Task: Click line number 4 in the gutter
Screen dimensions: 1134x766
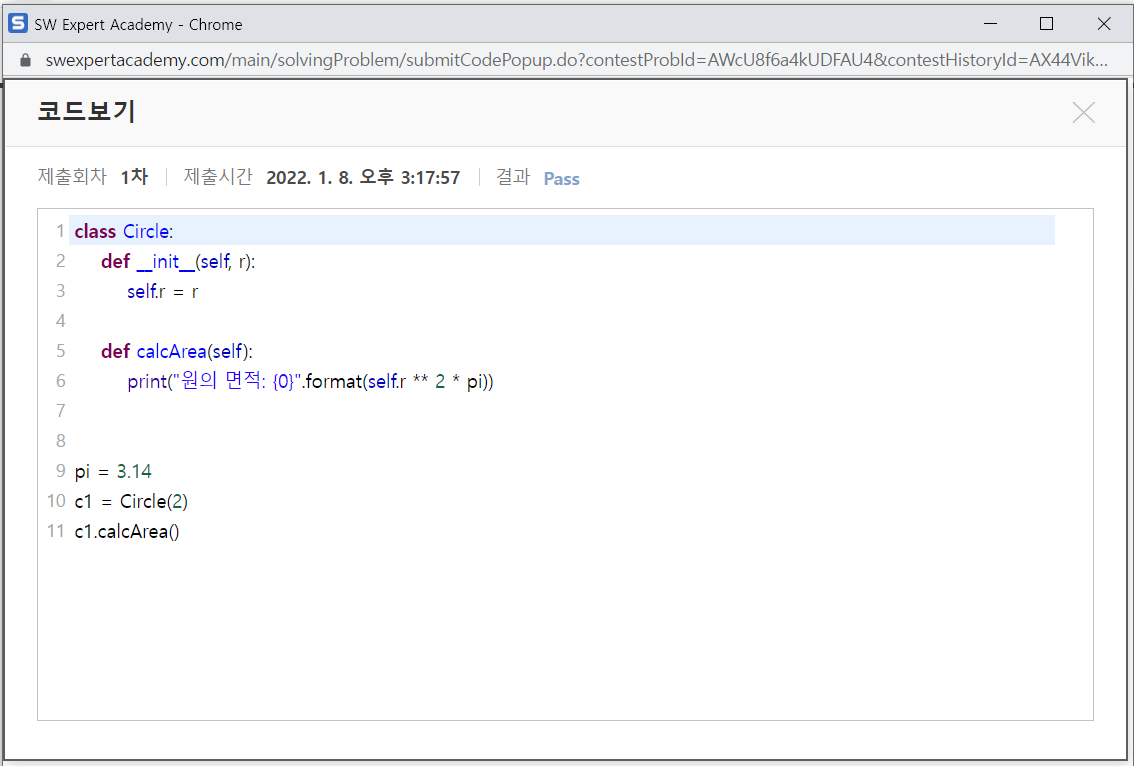Action: point(61,321)
